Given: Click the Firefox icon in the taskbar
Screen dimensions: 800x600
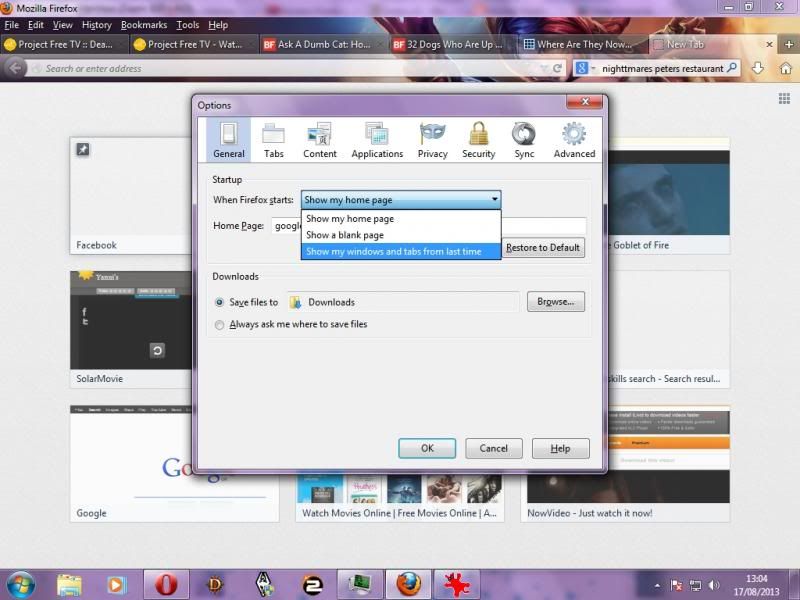Looking at the screenshot, I should 408,584.
